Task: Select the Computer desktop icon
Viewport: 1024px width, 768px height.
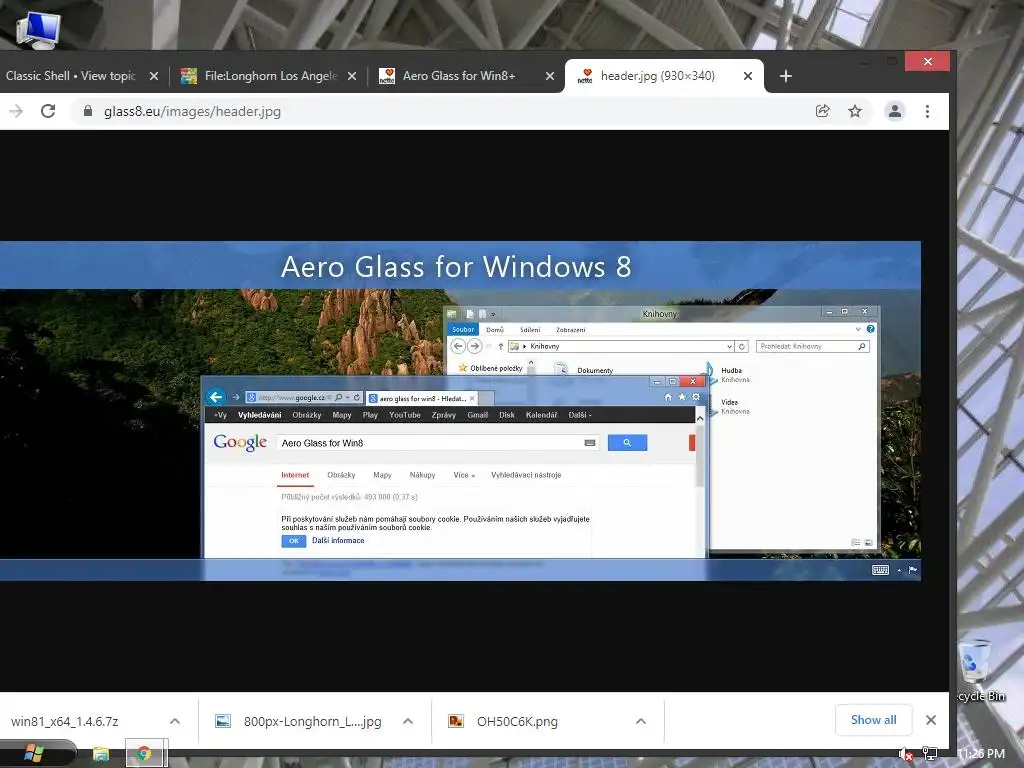Action: coord(38,29)
